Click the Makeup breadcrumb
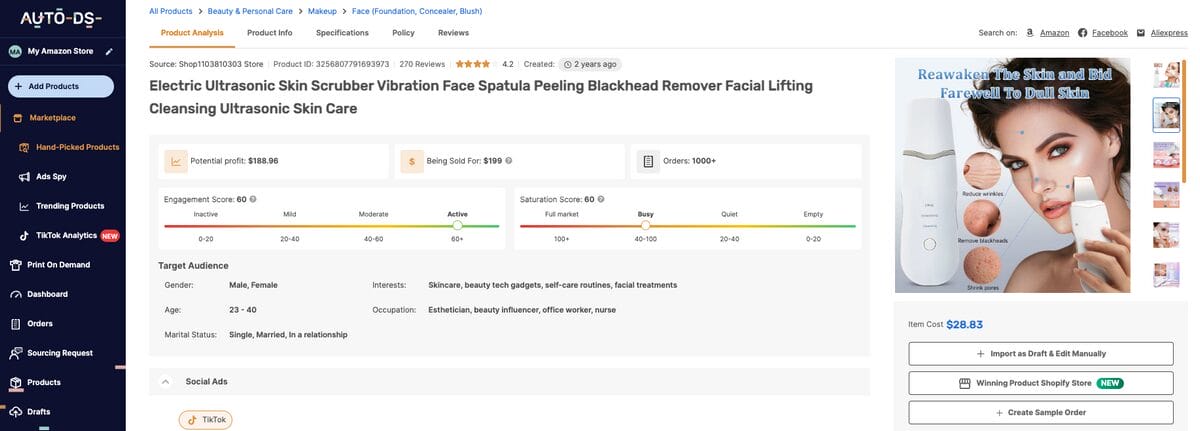The width and height of the screenshot is (1200, 431). tap(320, 11)
